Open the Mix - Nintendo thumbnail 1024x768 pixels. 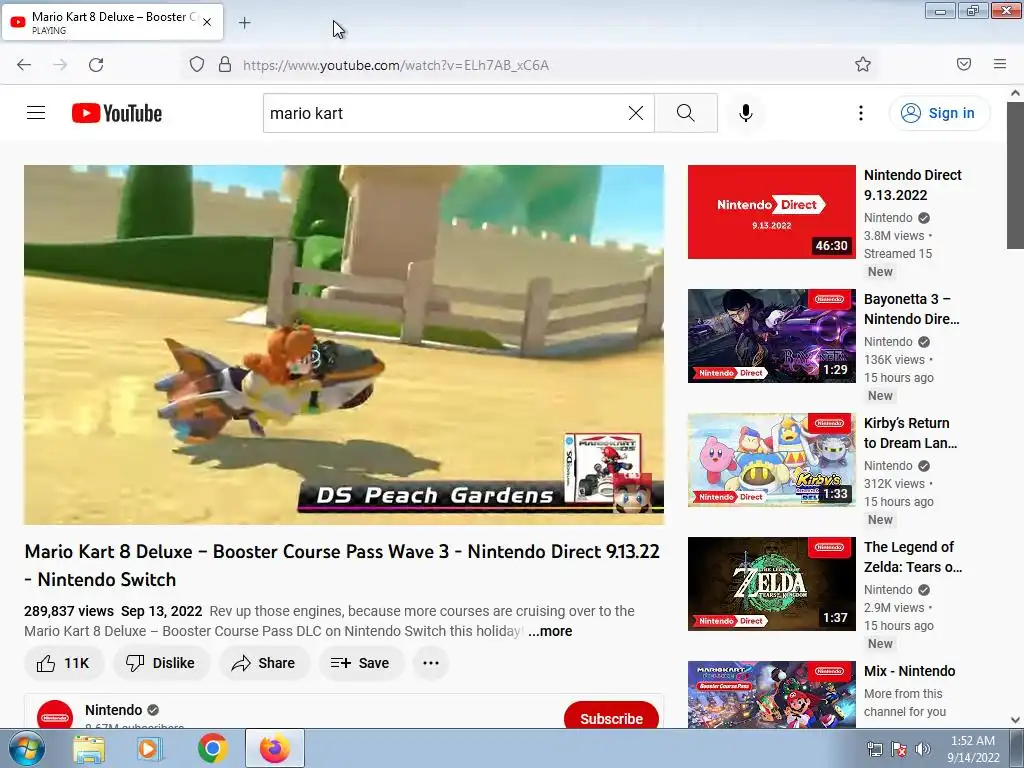[771, 695]
